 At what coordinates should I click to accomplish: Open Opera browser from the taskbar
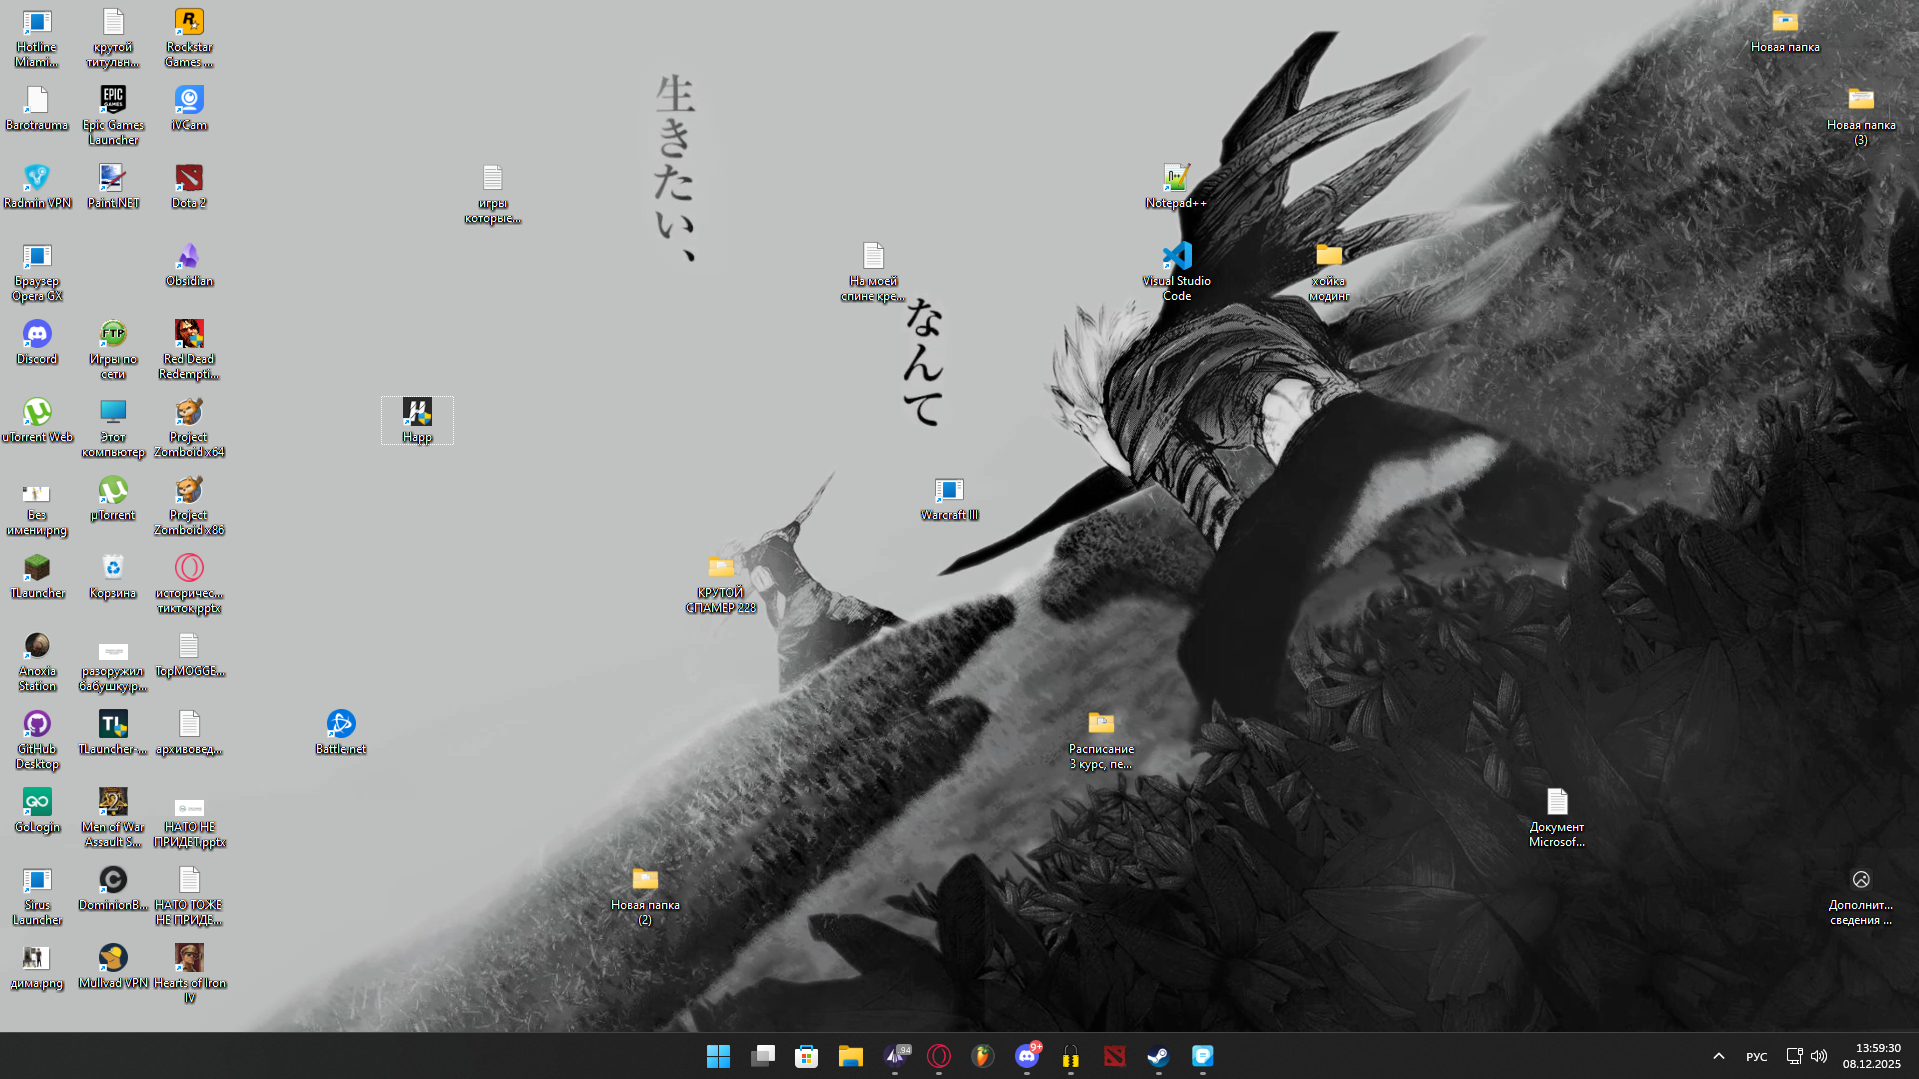938,1056
